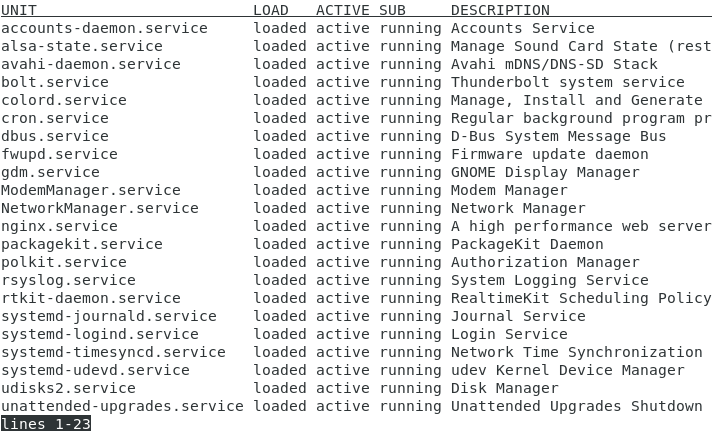Click "active" state for polkit.service
The width and height of the screenshot is (720, 431).
pos(343,262)
